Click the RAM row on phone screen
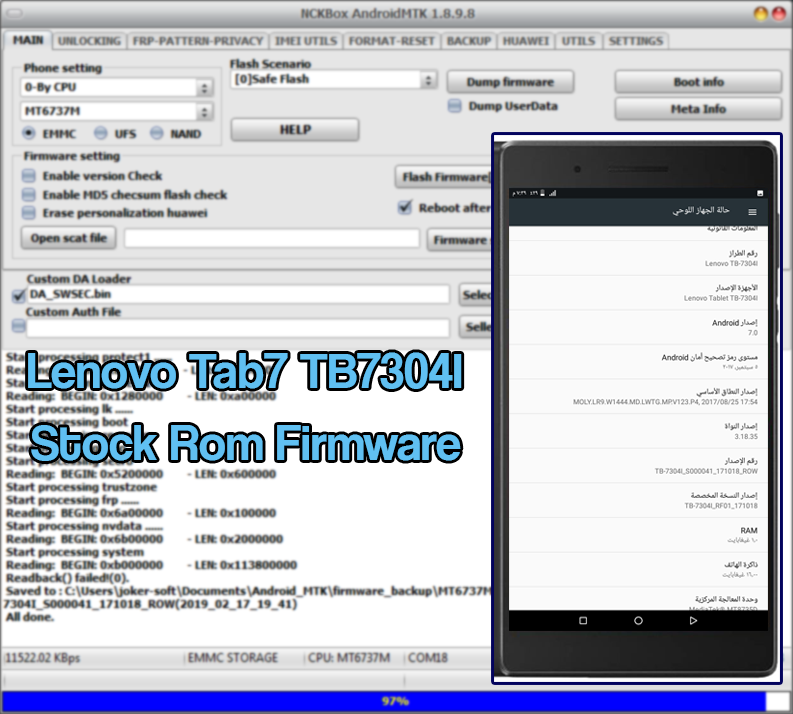Image resolution: width=793 pixels, height=714 pixels. pyautogui.click(x=638, y=535)
